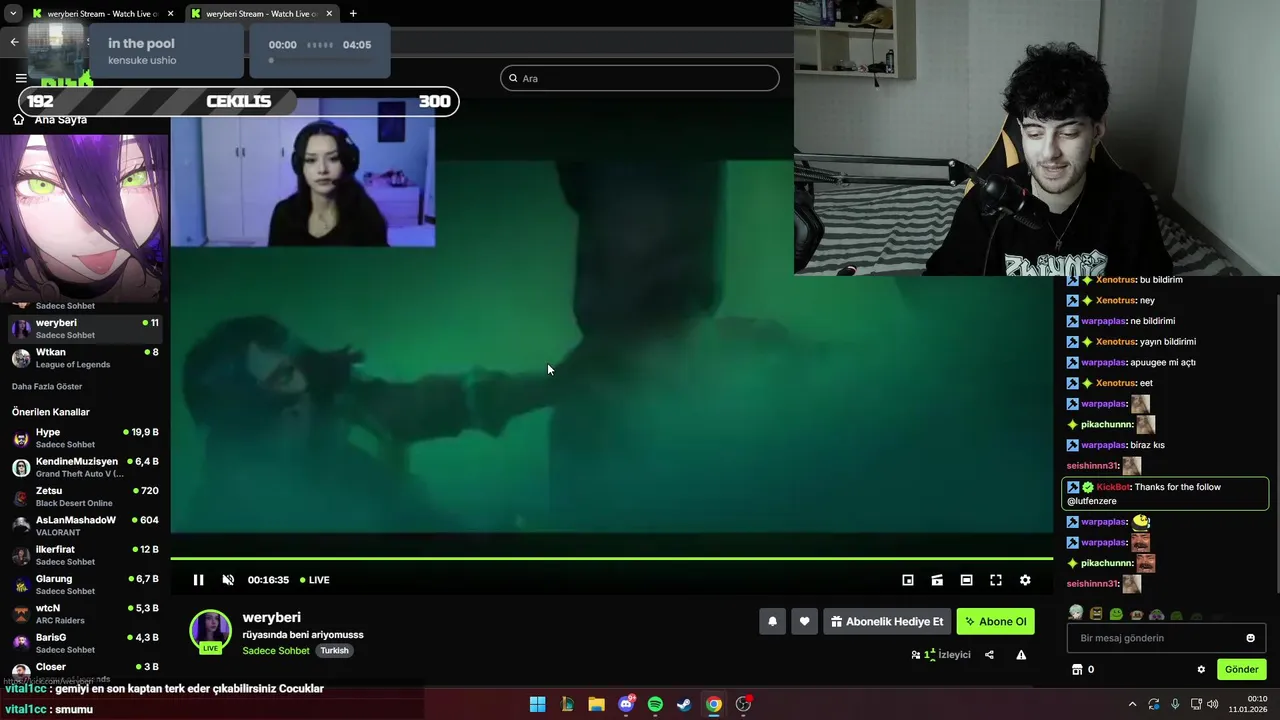
Task: Go to Ana Sayfa home link
Action: (x=50, y=119)
